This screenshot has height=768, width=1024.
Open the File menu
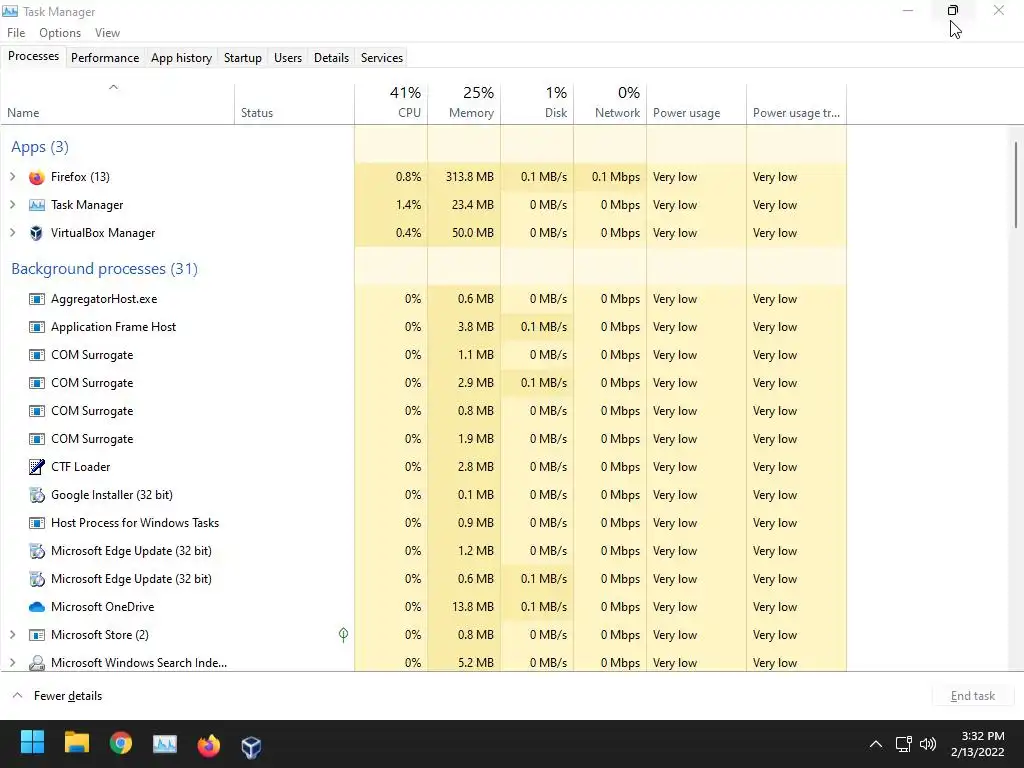pyautogui.click(x=16, y=33)
